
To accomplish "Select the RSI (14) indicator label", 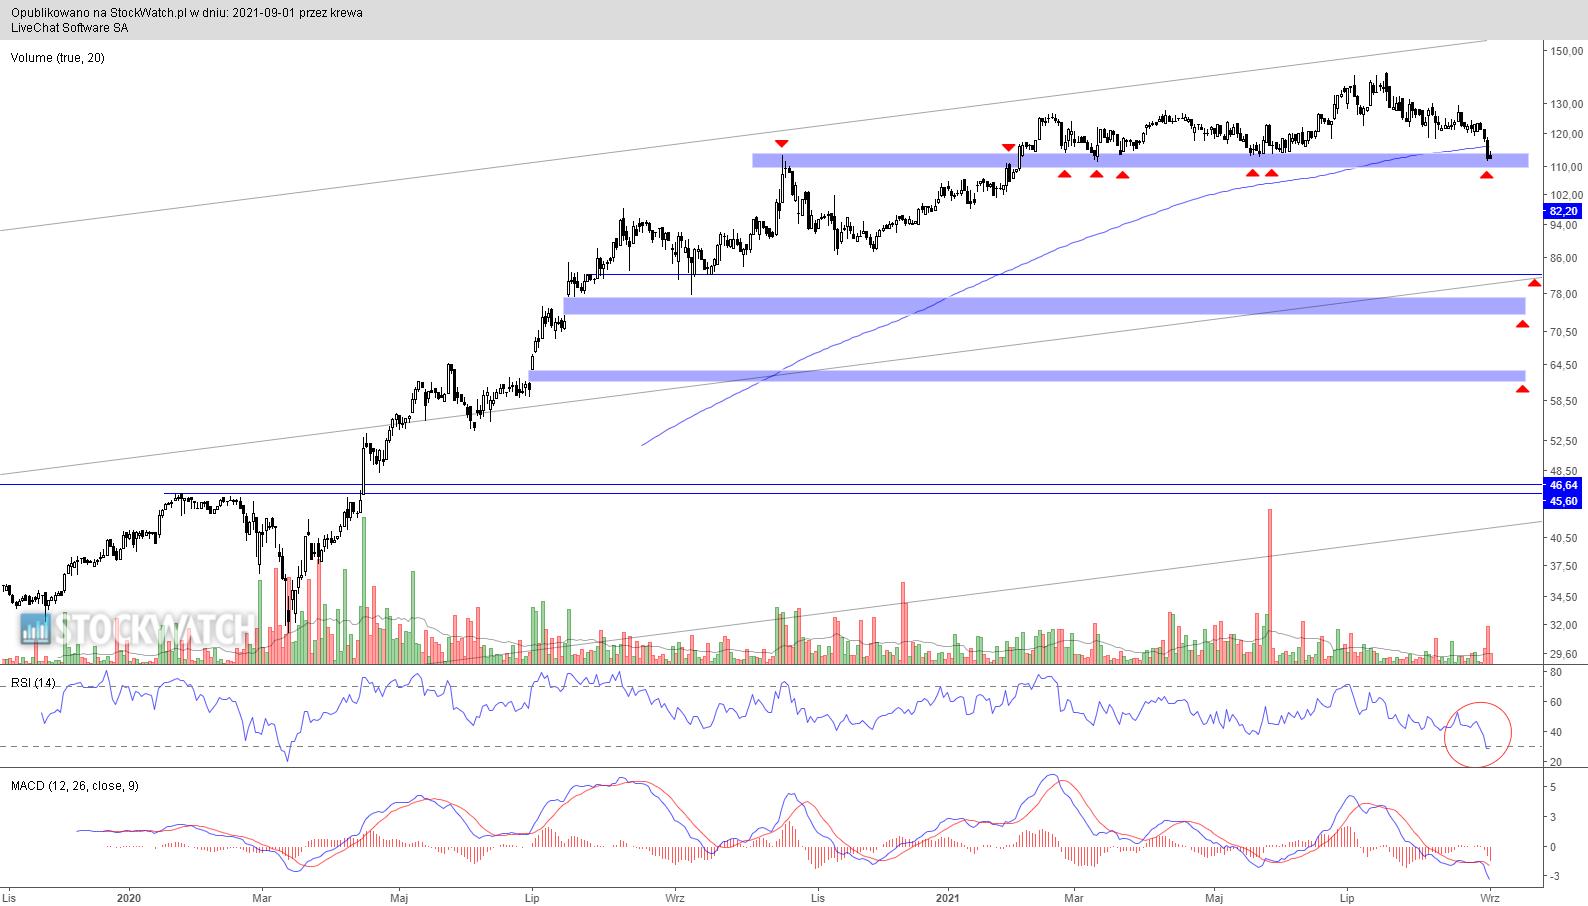I will coord(33,682).
